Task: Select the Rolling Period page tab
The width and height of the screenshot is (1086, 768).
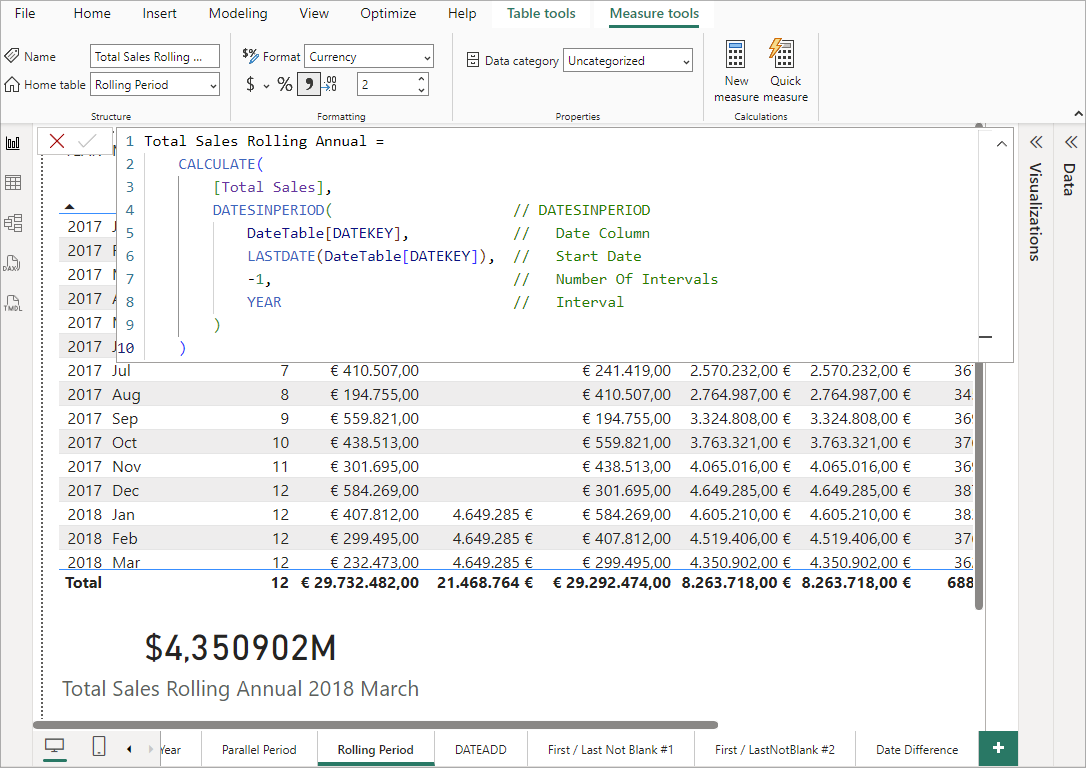Action: (375, 749)
